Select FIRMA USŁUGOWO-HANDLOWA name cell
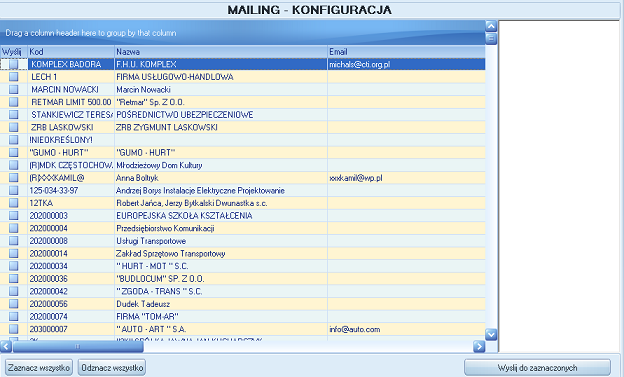This screenshot has height=377, width=624. (221, 77)
